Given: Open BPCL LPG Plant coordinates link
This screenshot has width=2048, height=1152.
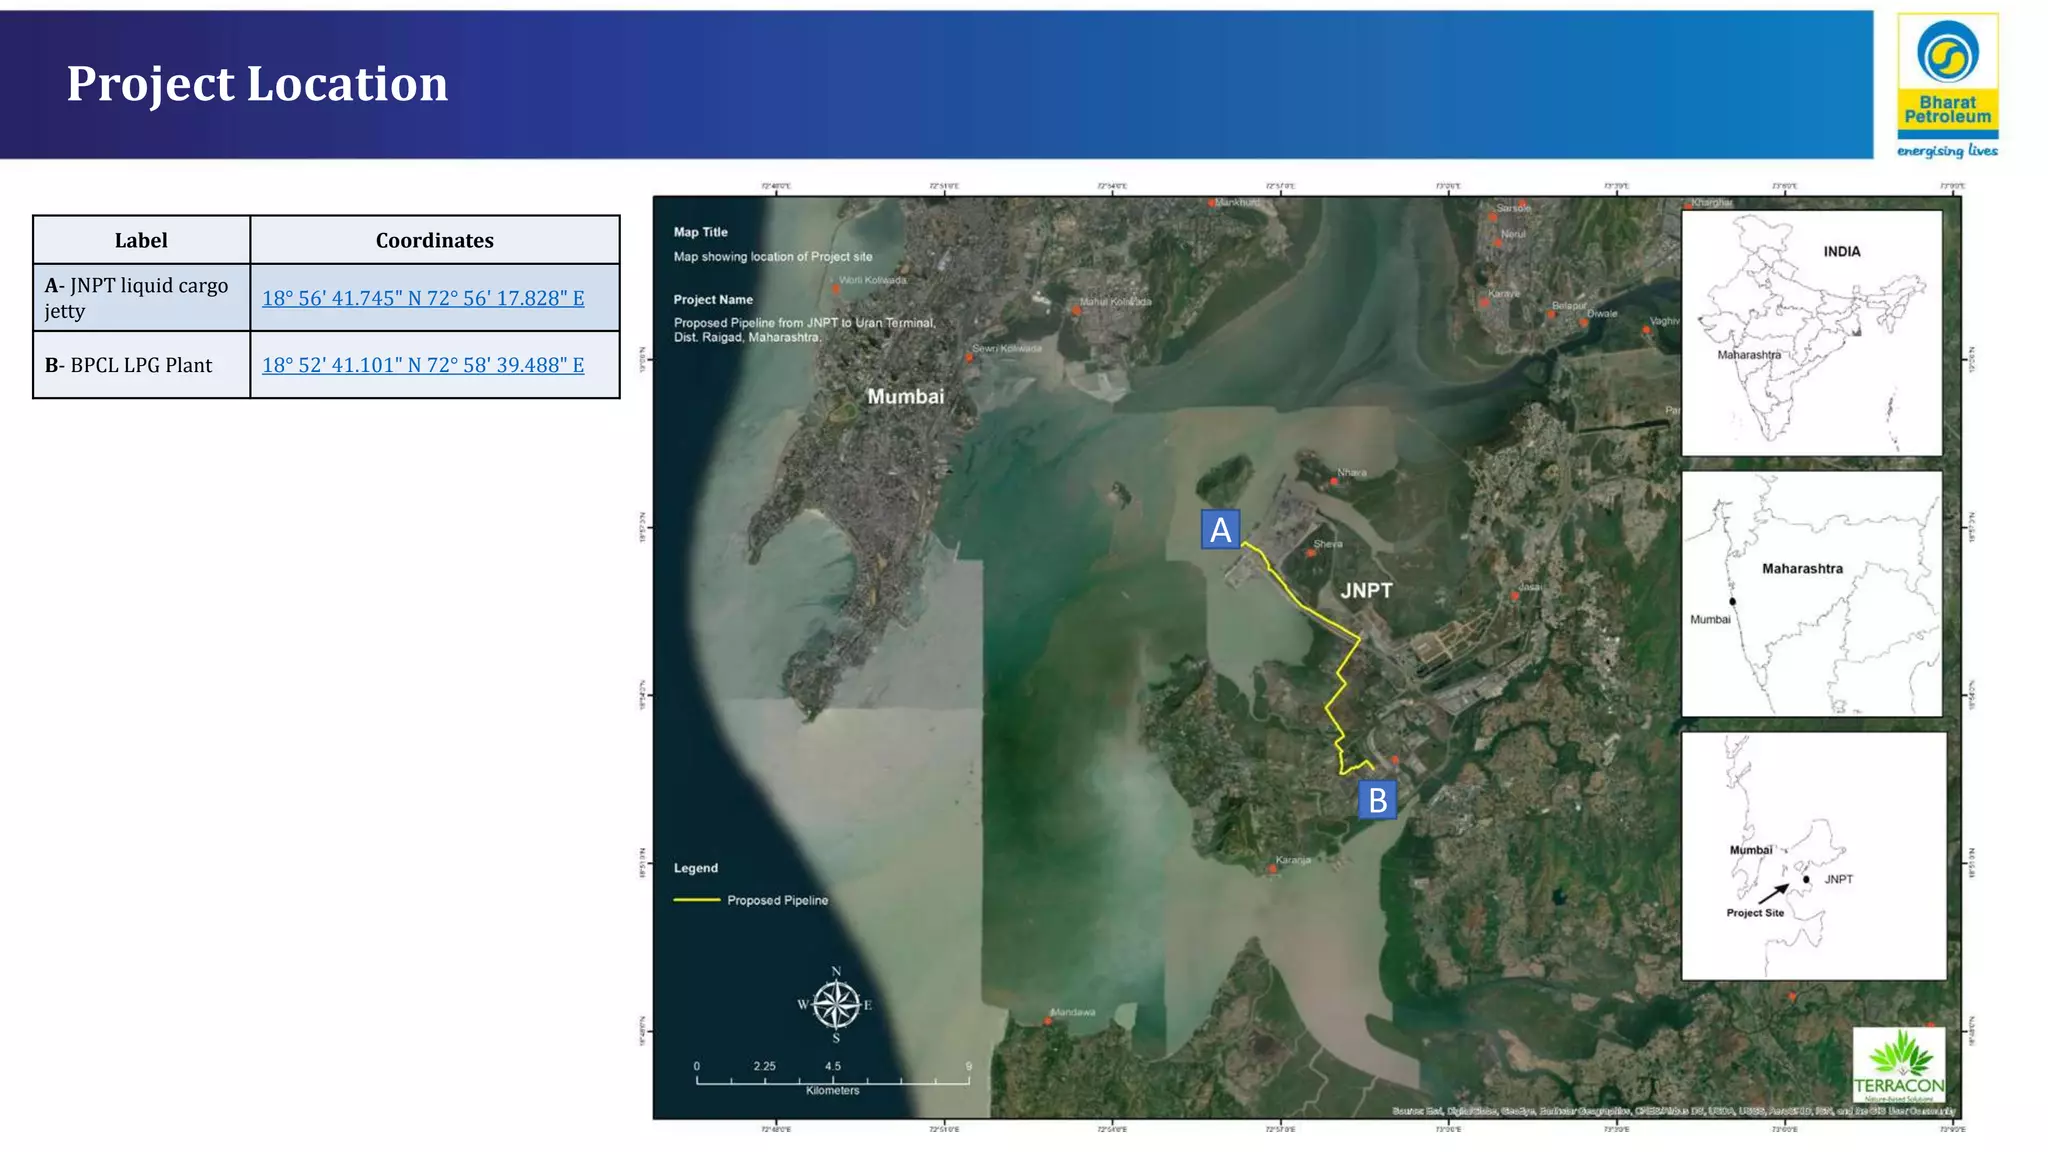Looking at the screenshot, I should tap(423, 365).
